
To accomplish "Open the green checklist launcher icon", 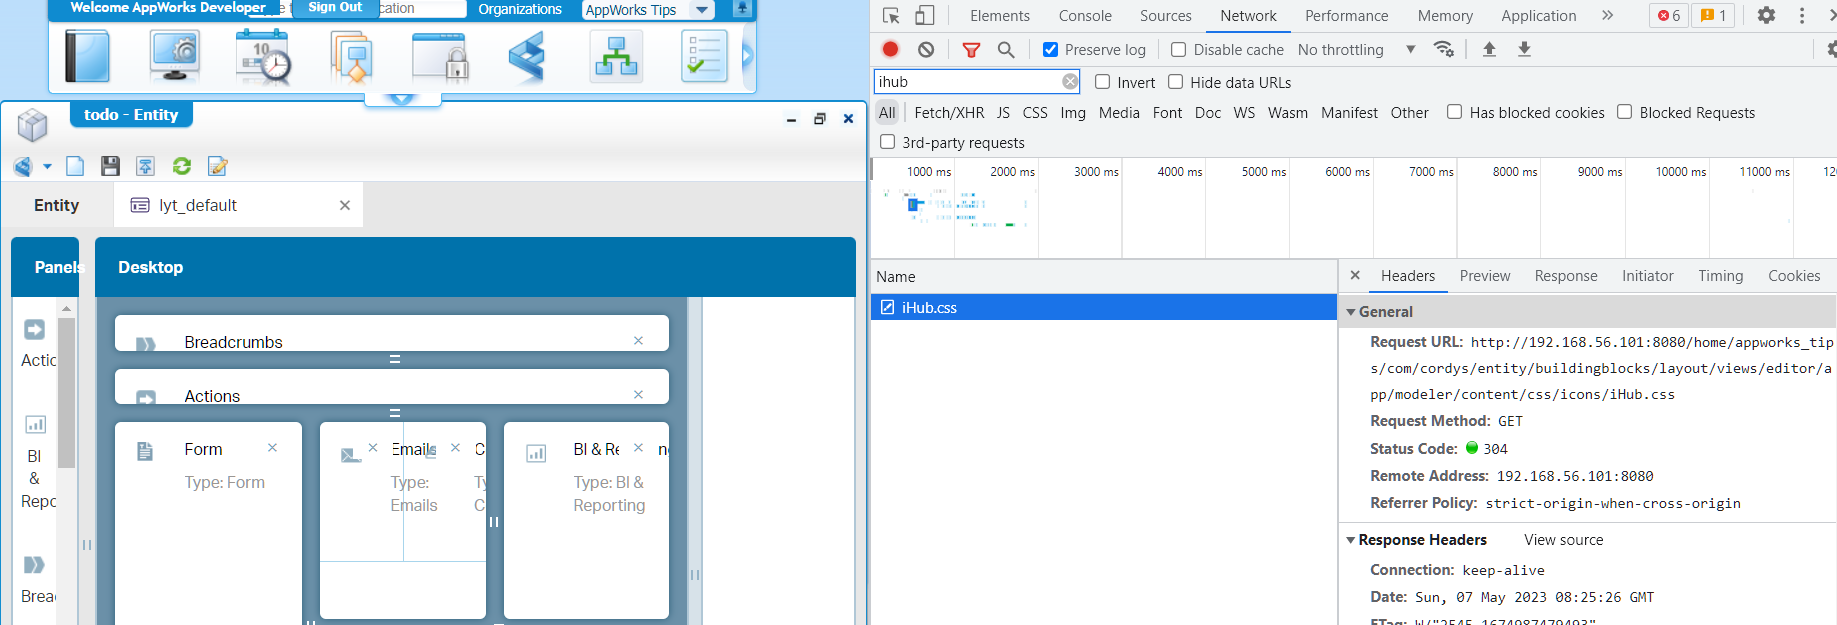I will point(704,56).
